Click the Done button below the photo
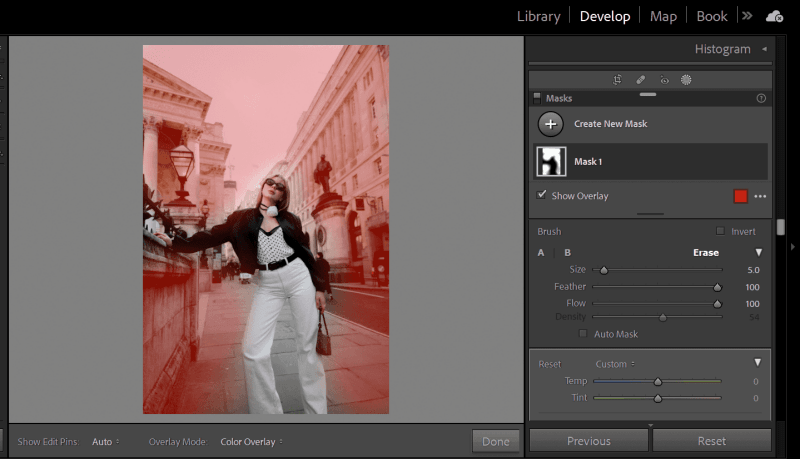The height and width of the screenshot is (459, 800). 495,441
